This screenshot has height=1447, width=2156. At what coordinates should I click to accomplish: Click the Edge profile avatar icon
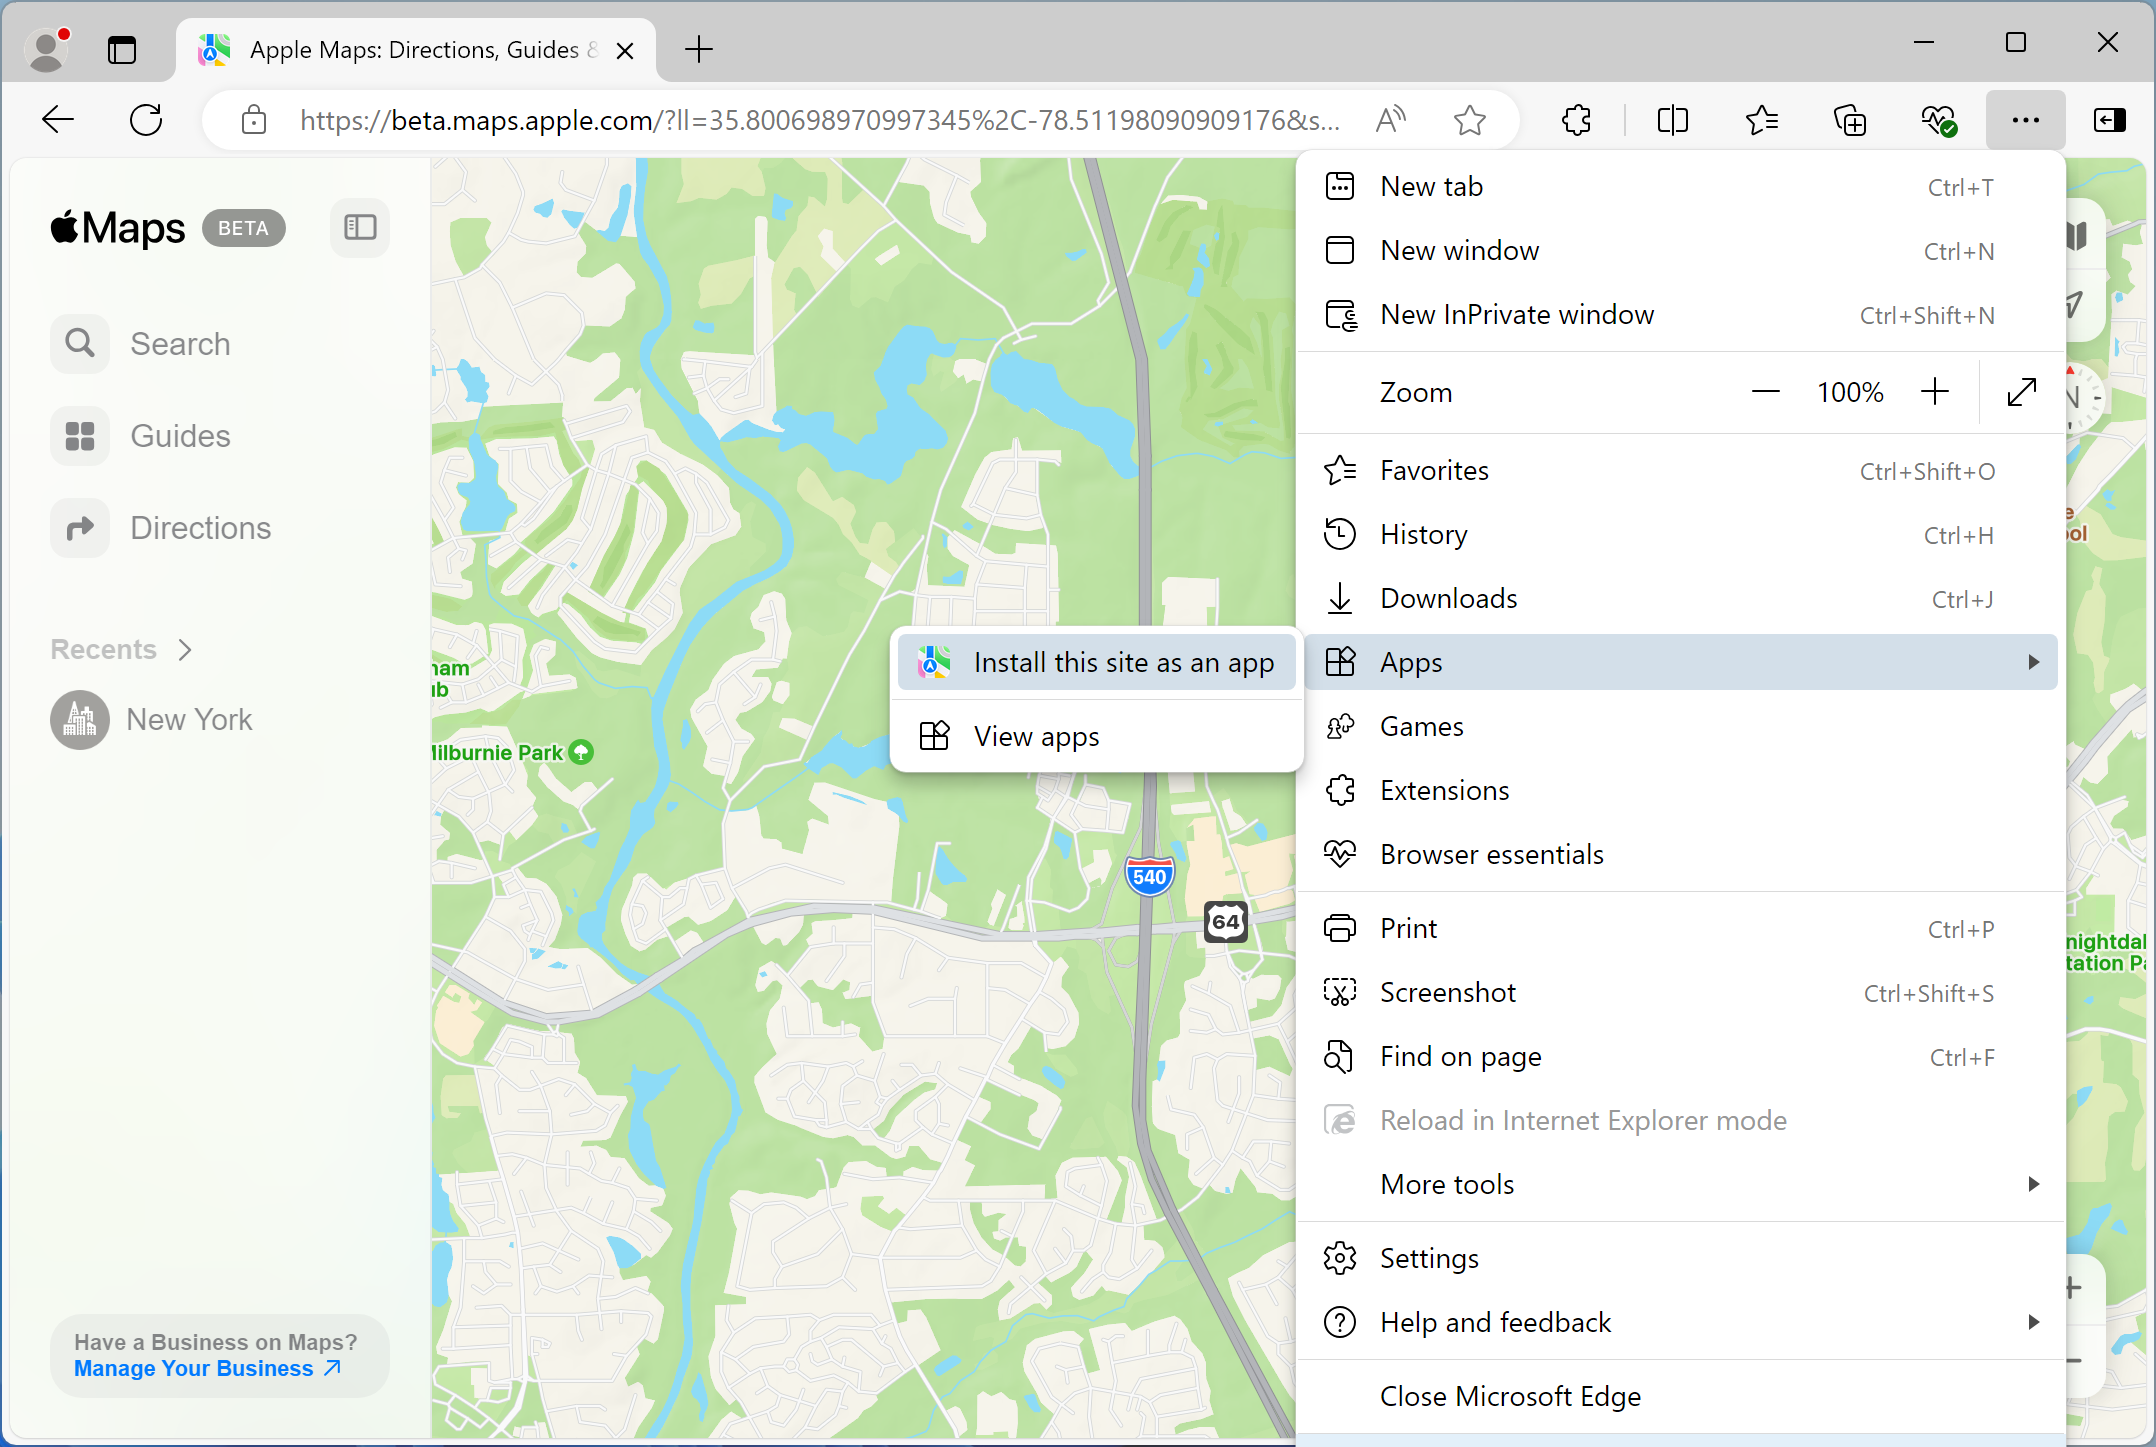point(47,48)
